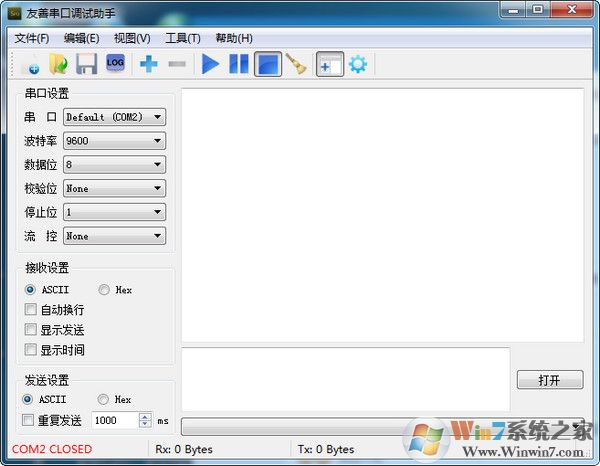Viewport: 600px width, 466px height.
Task: Enable the 自动换行 checkbox
Action: pyautogui.click(x=31, y=310)
